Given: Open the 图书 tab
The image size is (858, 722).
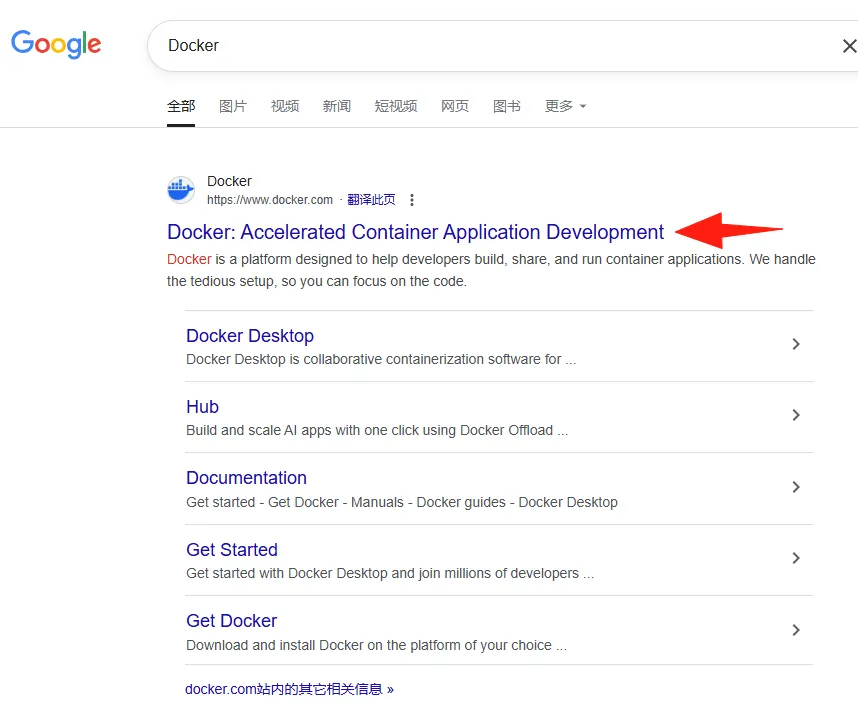Looking at the screenshot, I should [x=507, y=106].
